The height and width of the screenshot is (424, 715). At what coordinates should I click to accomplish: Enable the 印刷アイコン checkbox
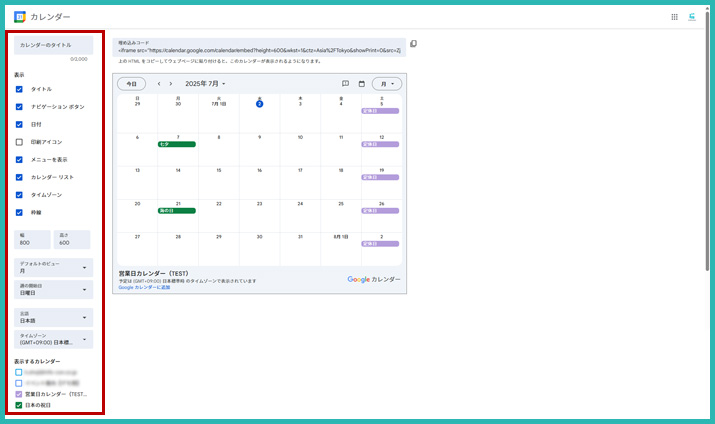point(19,142)
